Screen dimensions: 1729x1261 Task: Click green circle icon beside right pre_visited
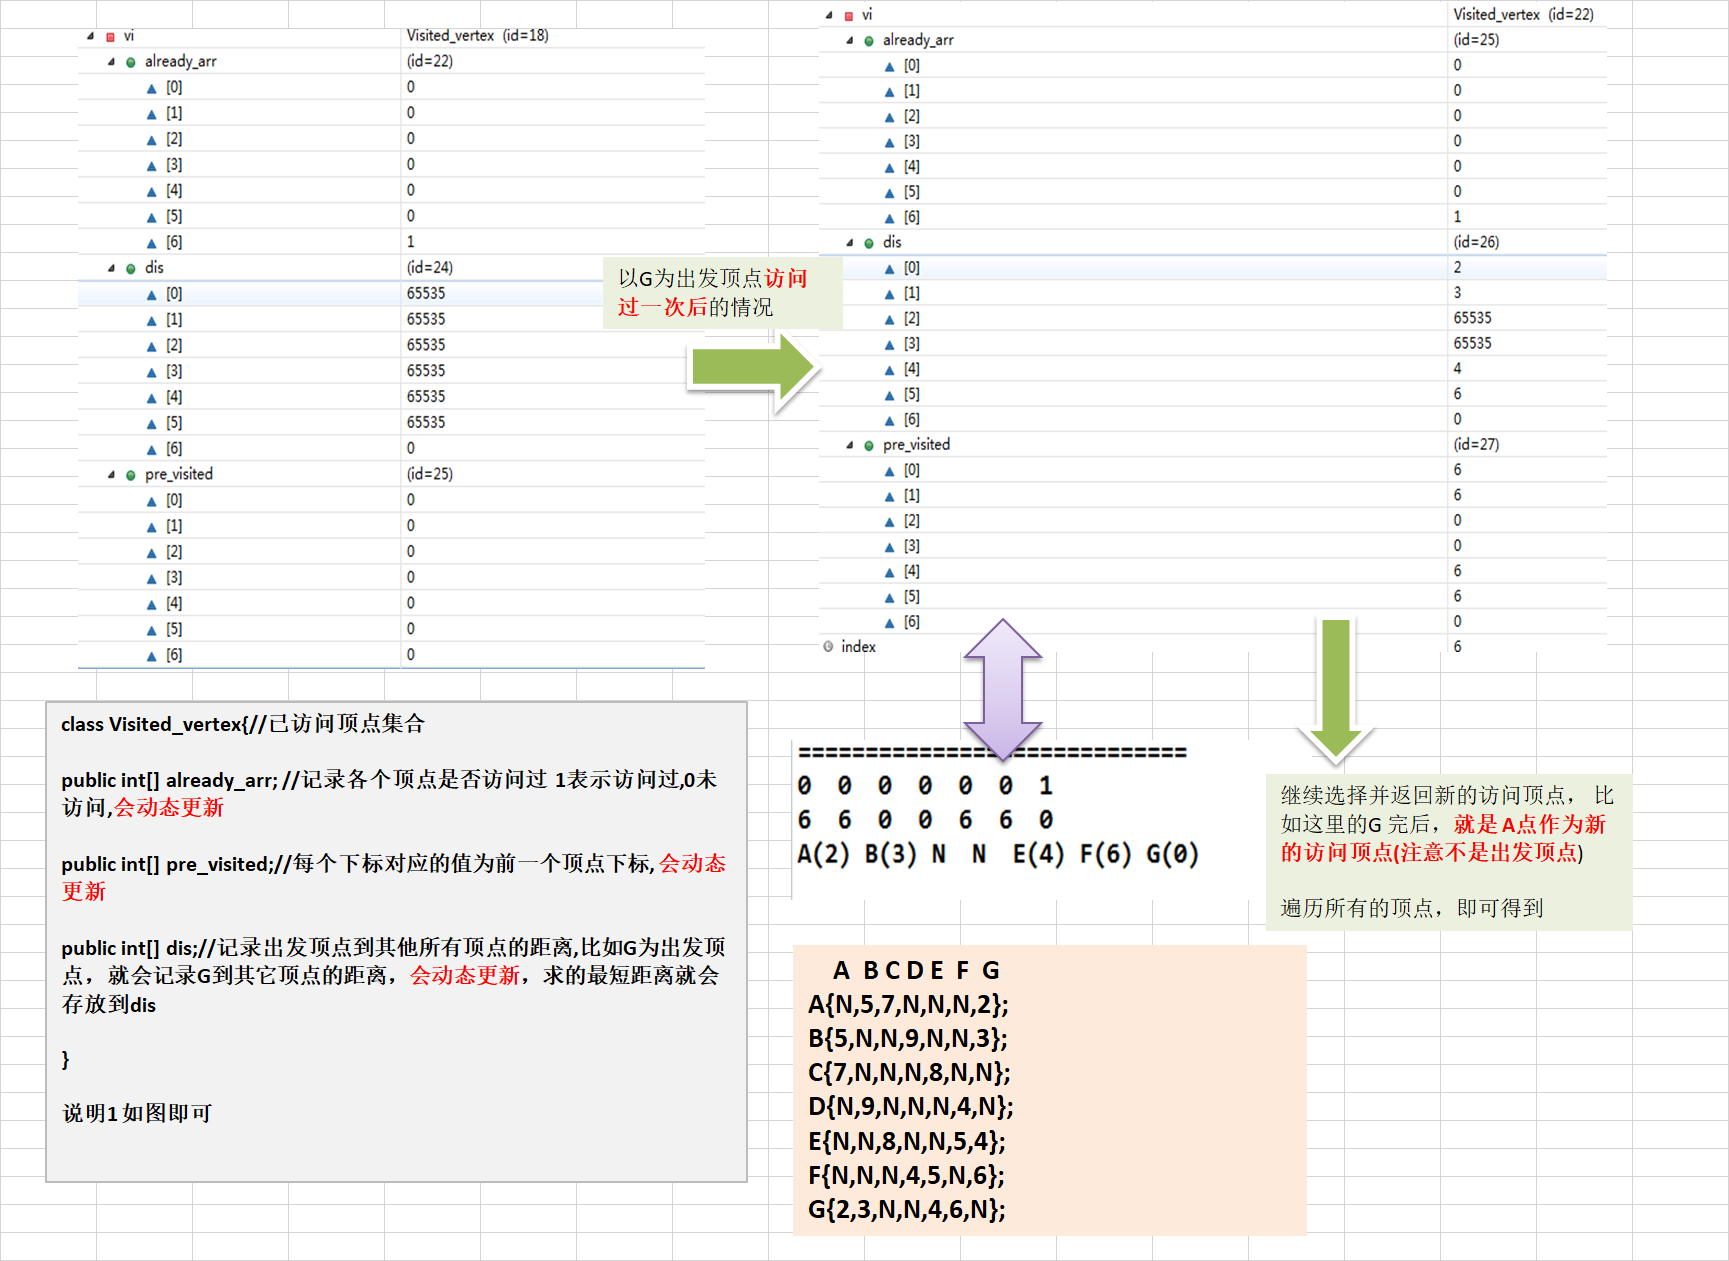[x=869, y=446]
